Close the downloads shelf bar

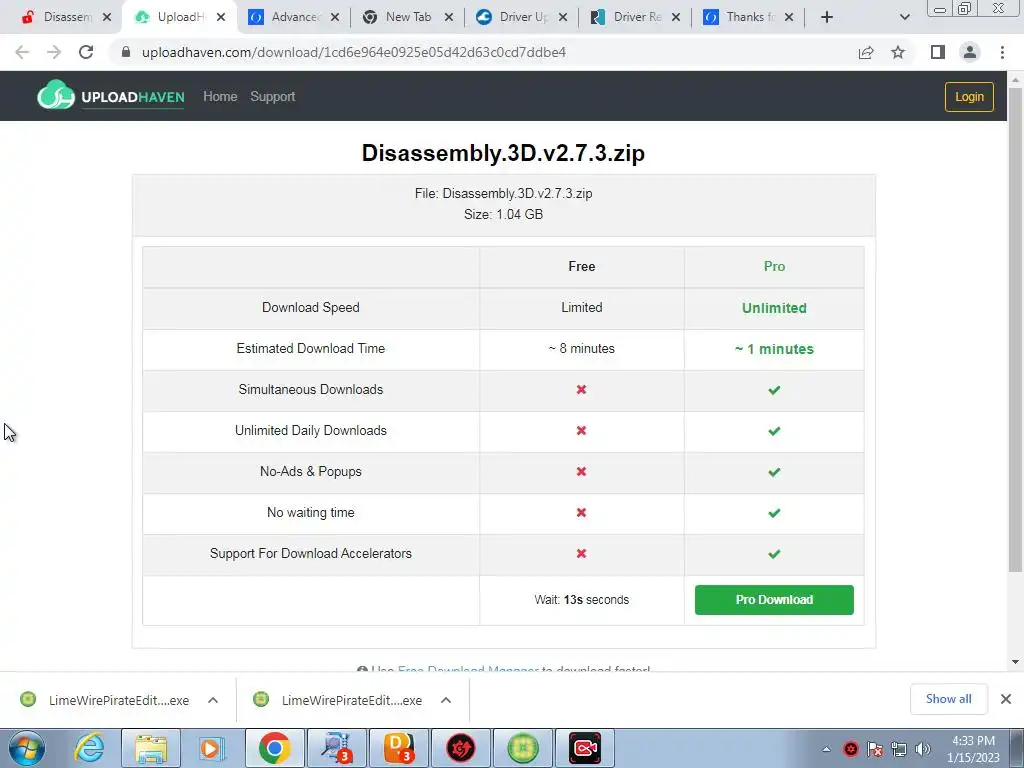coord(1006,699)
